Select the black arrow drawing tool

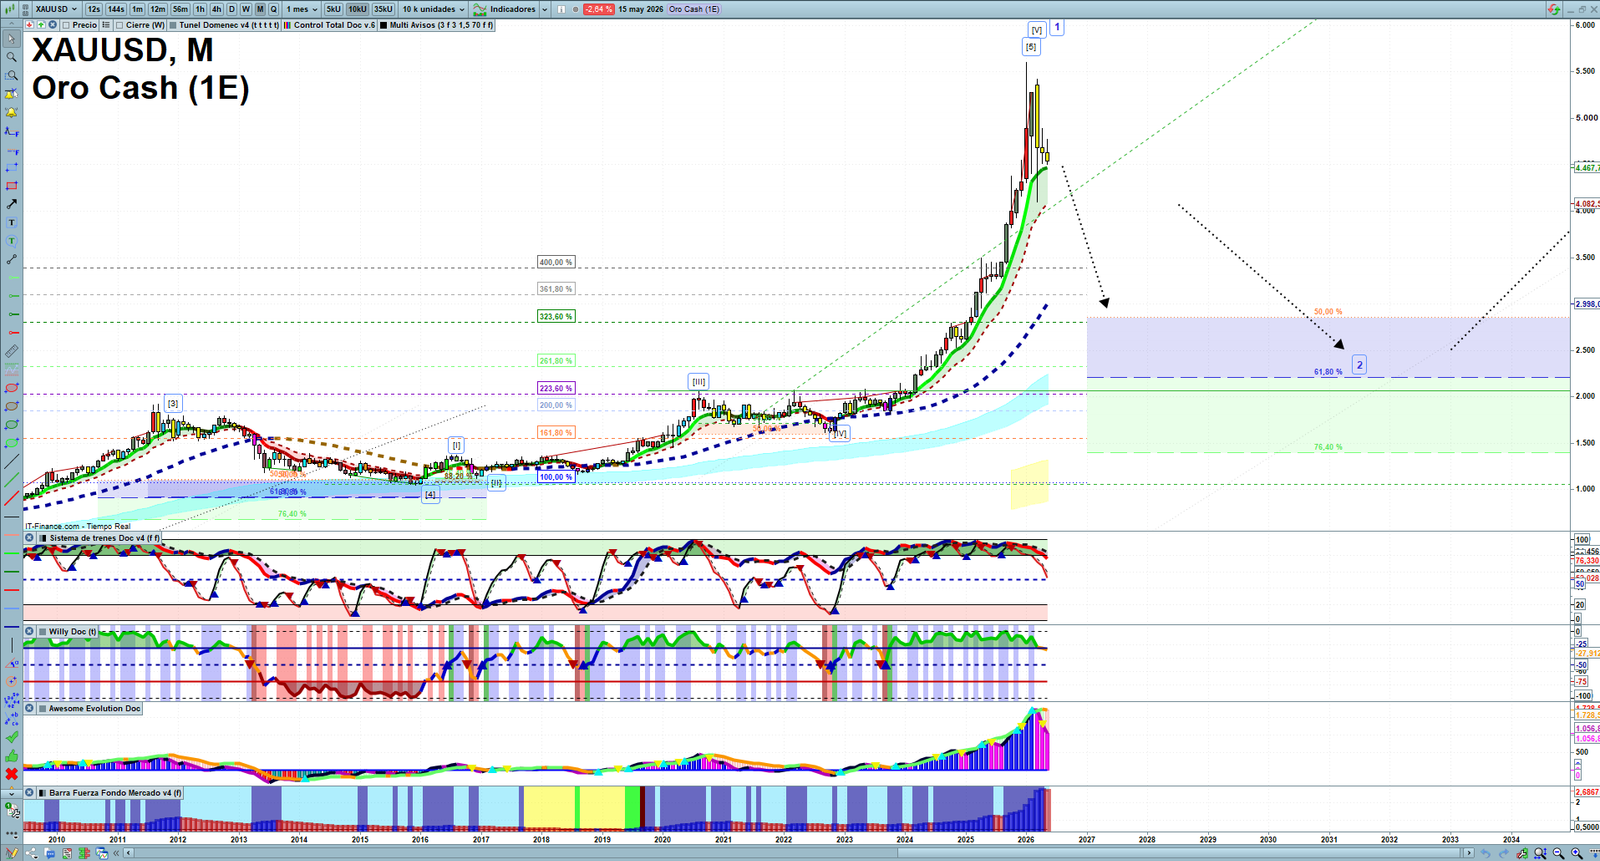12,204
